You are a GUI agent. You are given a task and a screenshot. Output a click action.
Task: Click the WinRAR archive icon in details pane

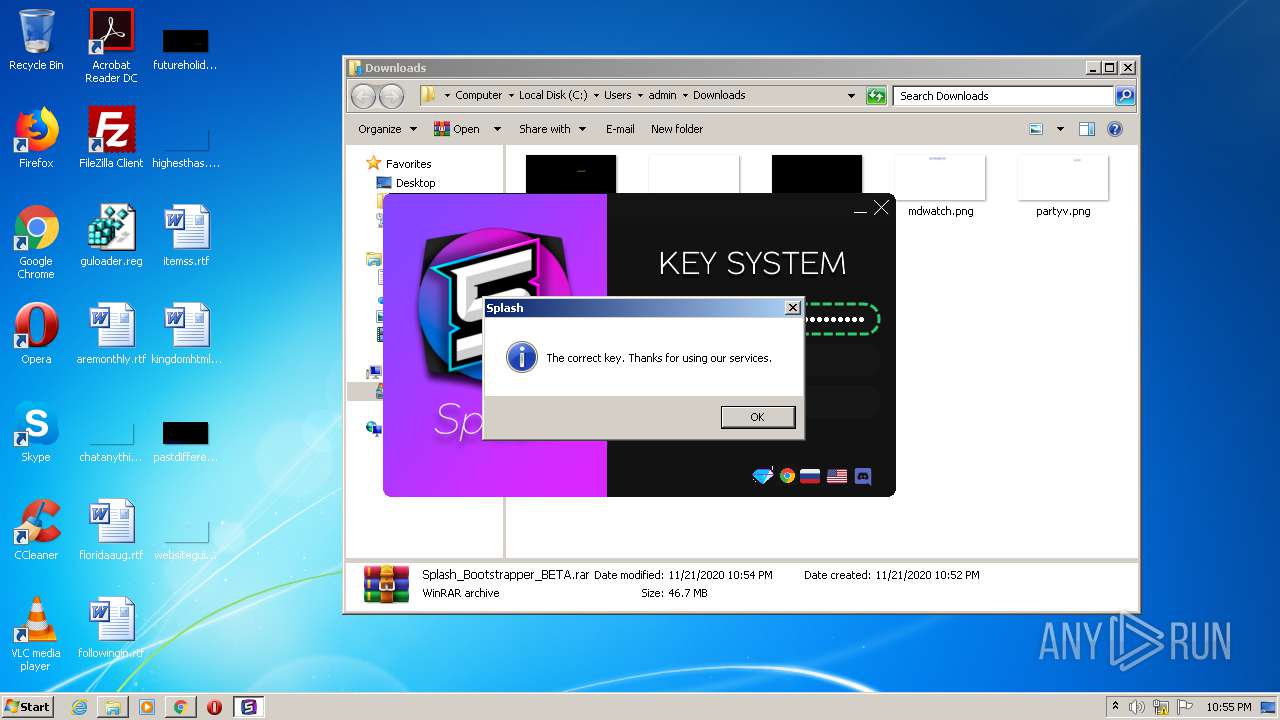pyautogui.click(x=387, y=584)
